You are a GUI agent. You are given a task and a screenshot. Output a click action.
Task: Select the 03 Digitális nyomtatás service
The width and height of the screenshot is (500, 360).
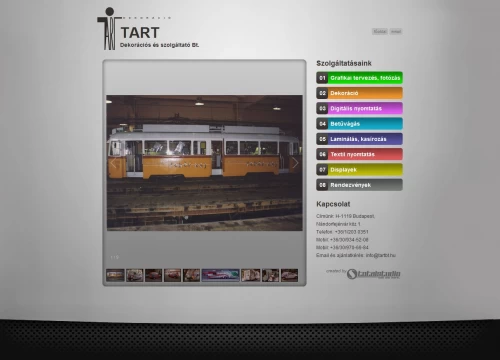click(359, 108)
